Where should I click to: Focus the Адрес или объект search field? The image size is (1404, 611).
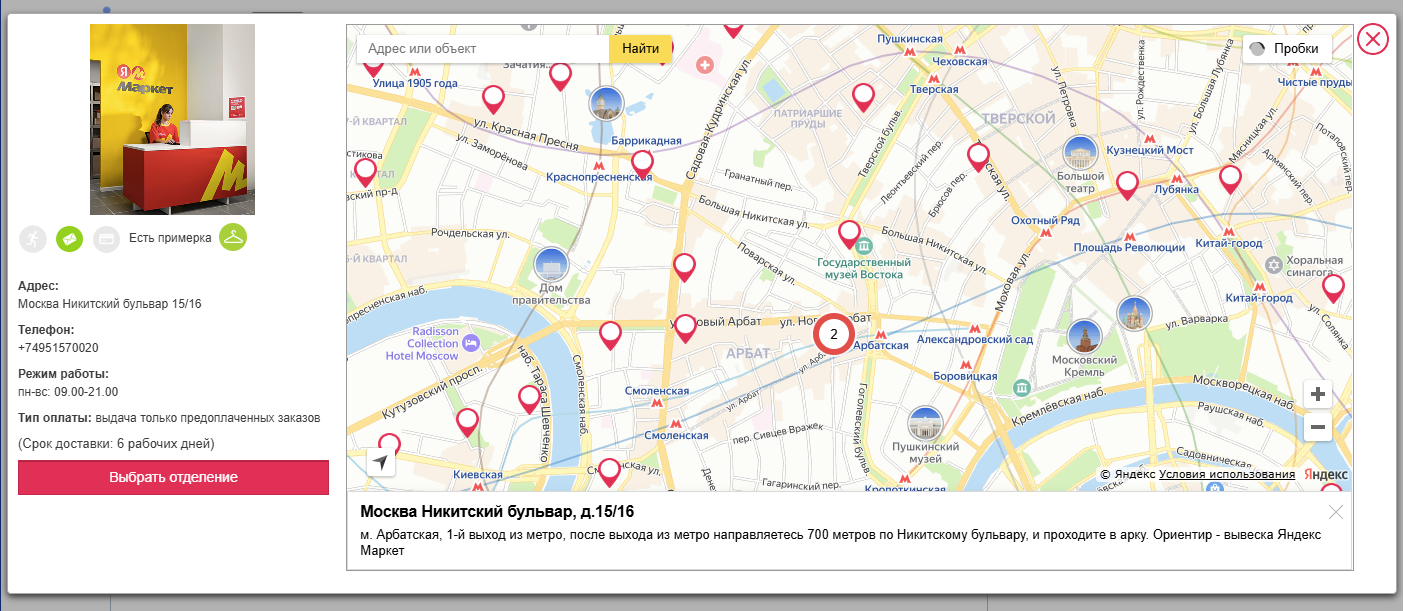pos(483,48)
